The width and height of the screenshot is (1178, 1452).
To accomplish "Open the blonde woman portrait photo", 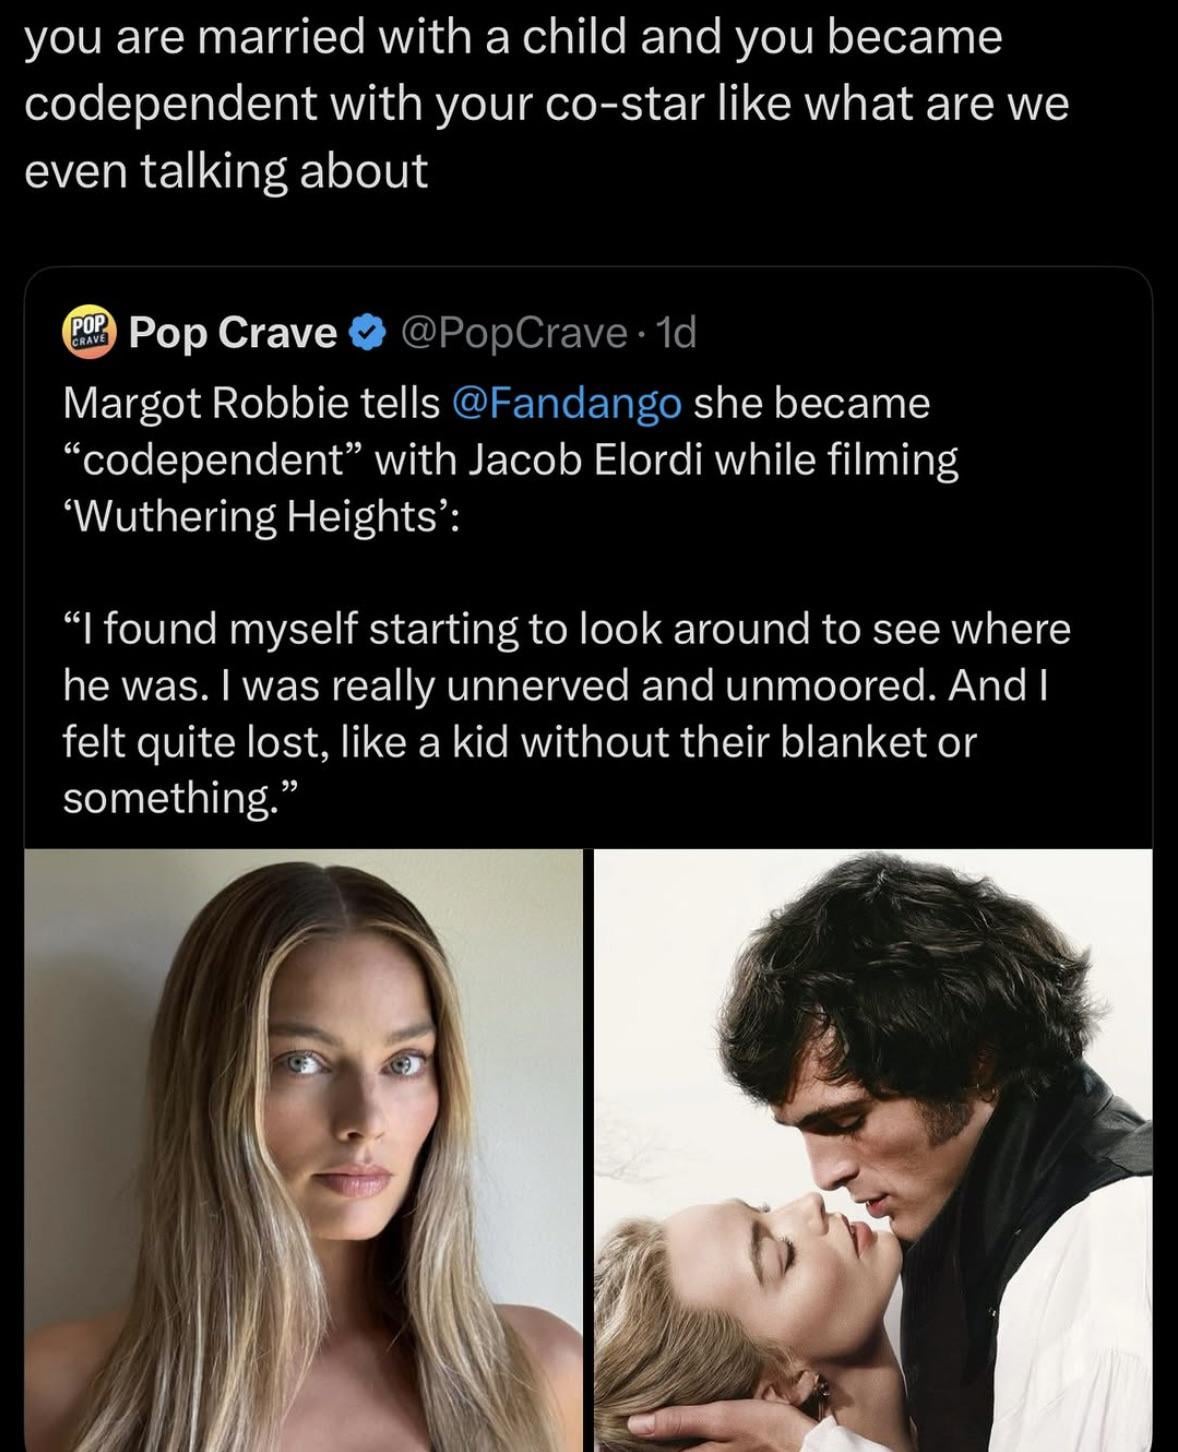I will click(303, 1150).
